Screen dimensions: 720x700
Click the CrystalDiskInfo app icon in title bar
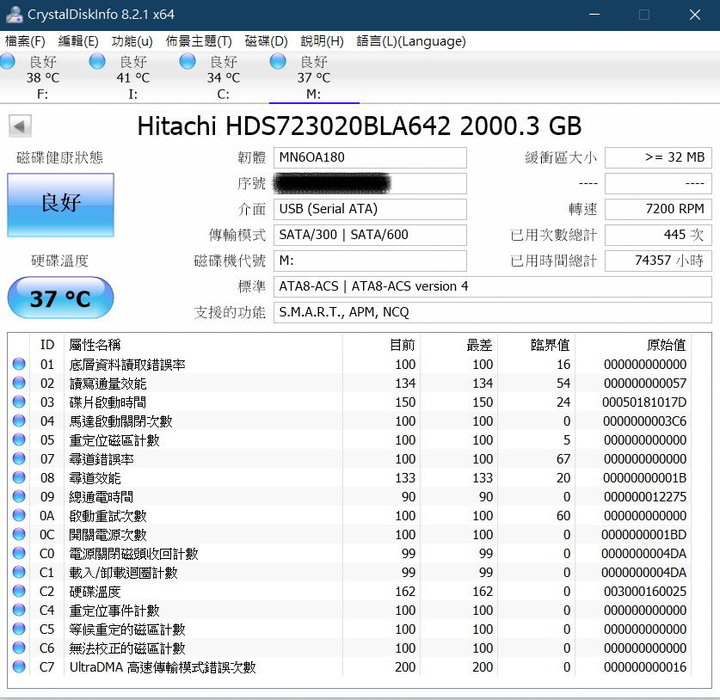(x=14, y=14)
